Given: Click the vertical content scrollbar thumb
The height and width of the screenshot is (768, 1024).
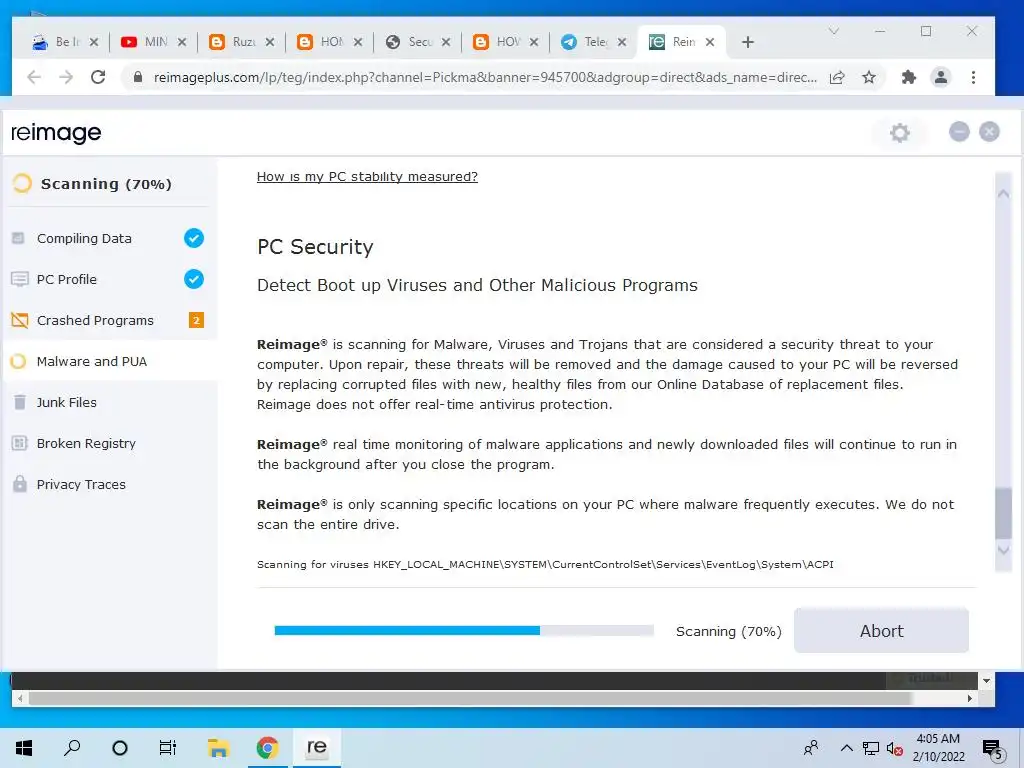Looking at the screenshot, I should point(1003,513).
